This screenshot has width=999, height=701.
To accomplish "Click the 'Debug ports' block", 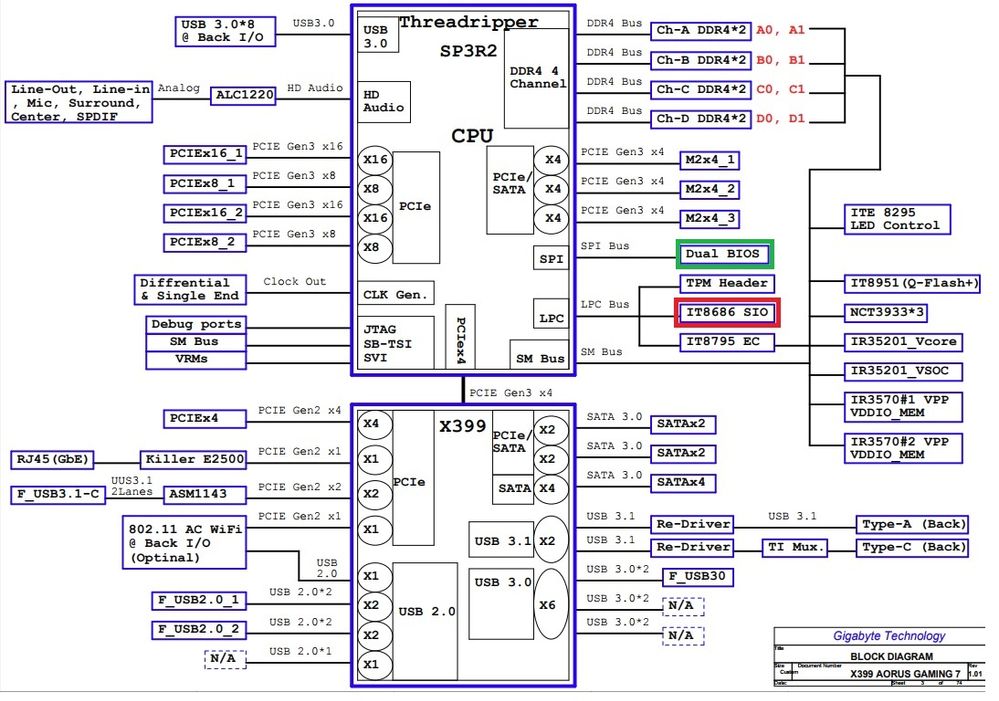I will [196, 324].
